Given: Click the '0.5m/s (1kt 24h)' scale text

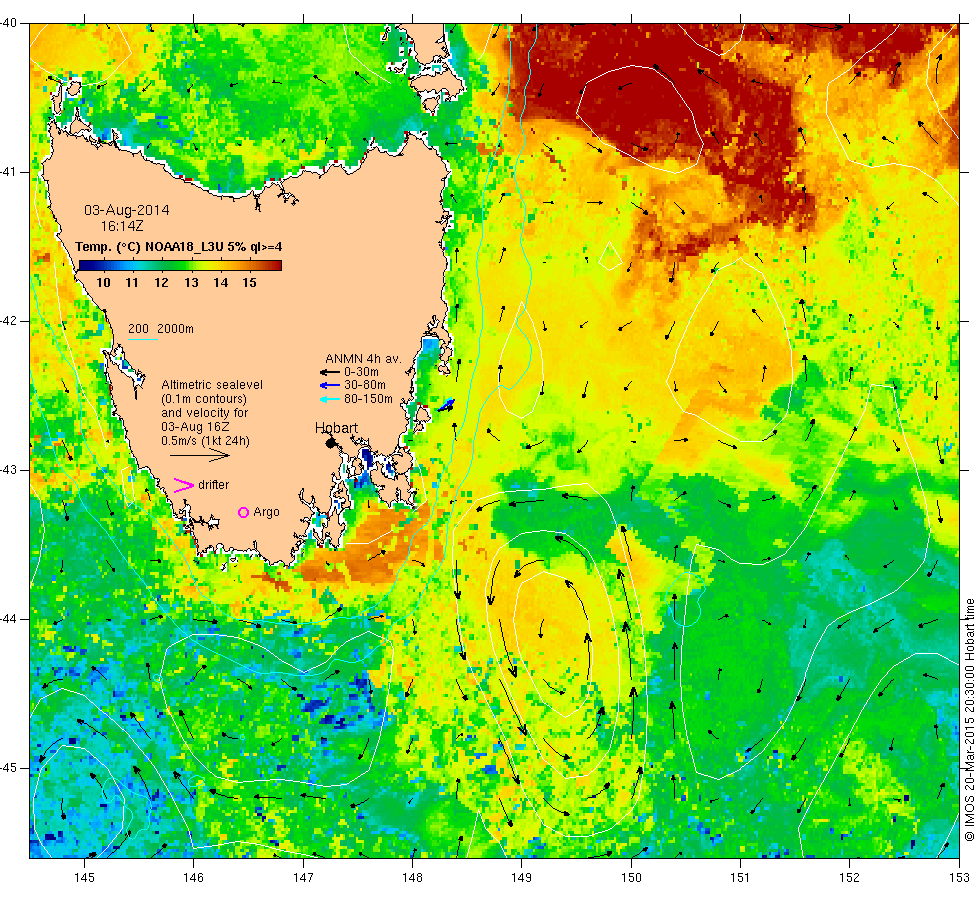Looking at the screenshot, I should (206, 441).
